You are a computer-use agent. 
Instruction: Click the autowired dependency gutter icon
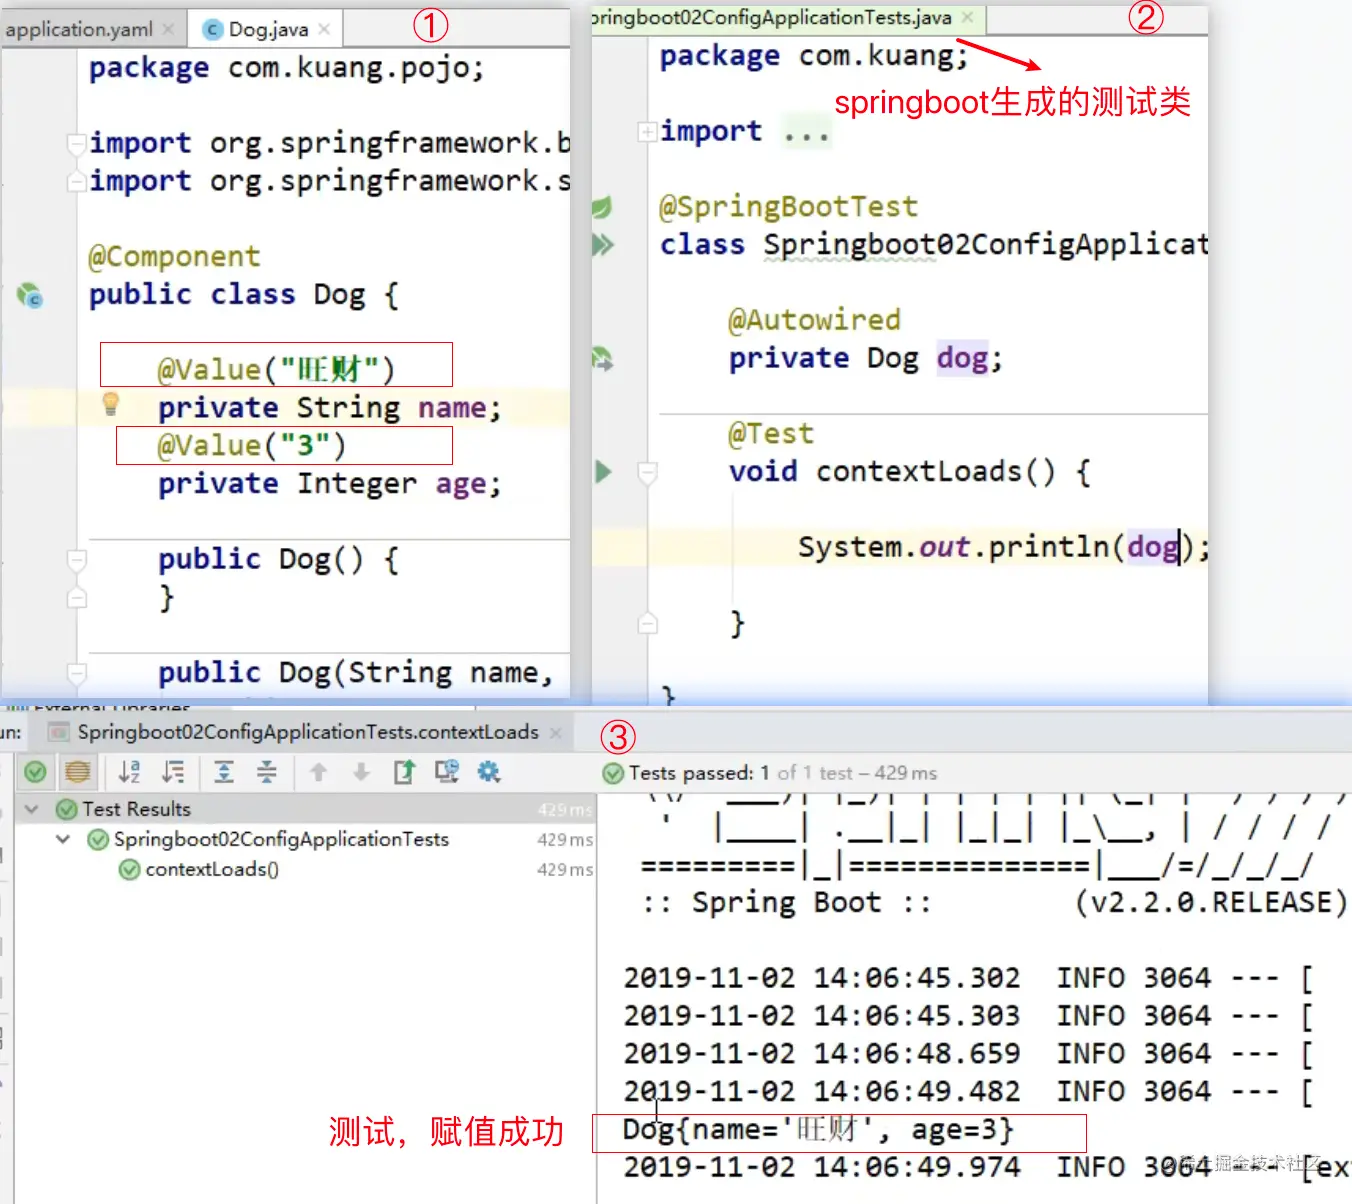tap(602, 358)
